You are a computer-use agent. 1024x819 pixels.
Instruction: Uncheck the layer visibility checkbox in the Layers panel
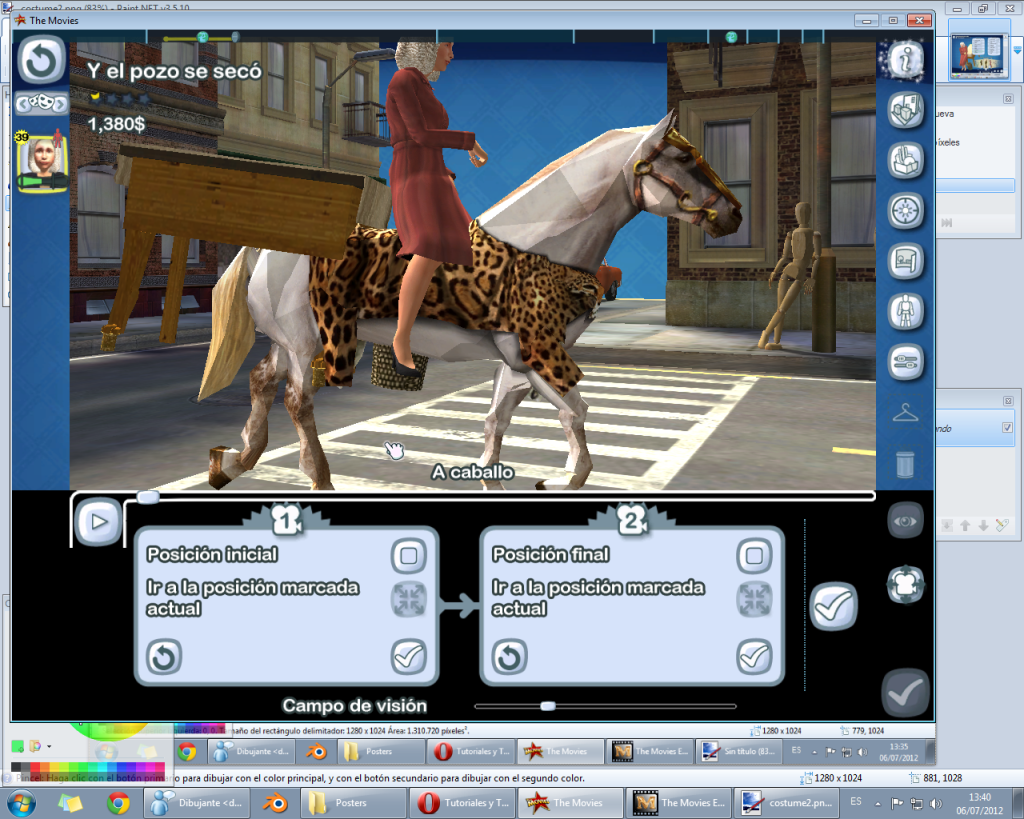pos(1008,428)
